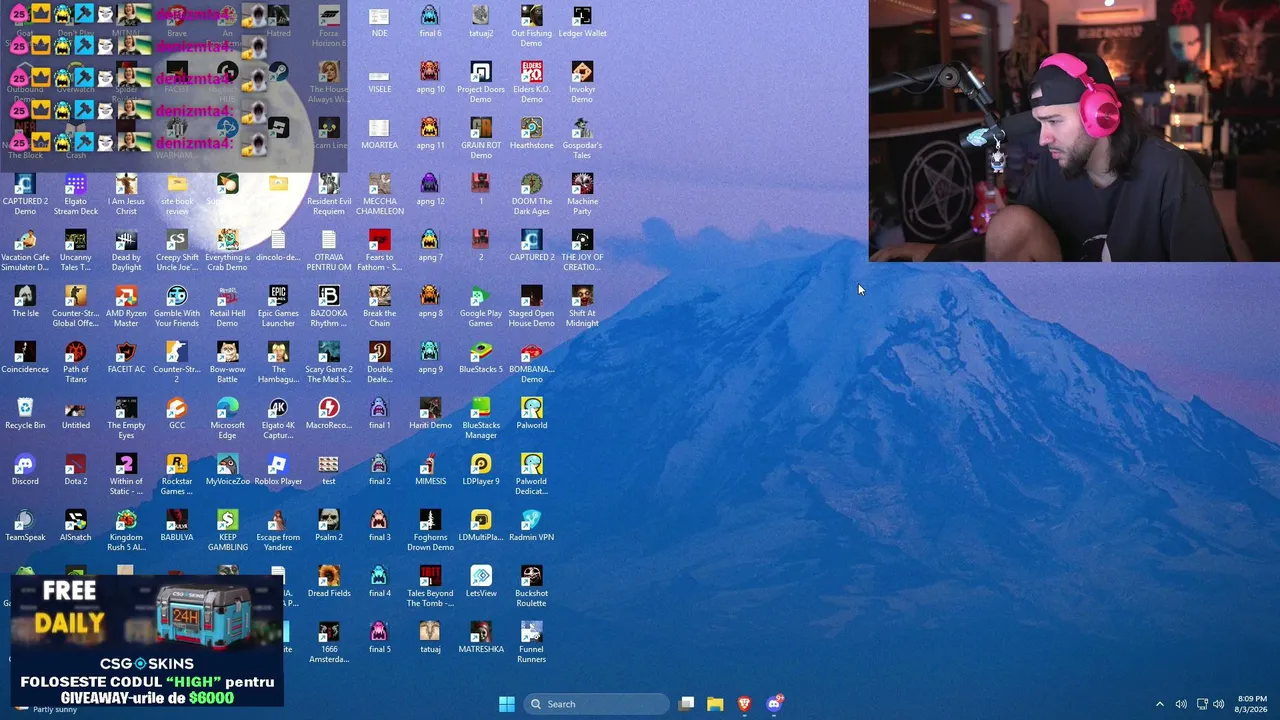1280x720 pixels.
Task: Open the Windows Start menu
Action: point(507,704)
